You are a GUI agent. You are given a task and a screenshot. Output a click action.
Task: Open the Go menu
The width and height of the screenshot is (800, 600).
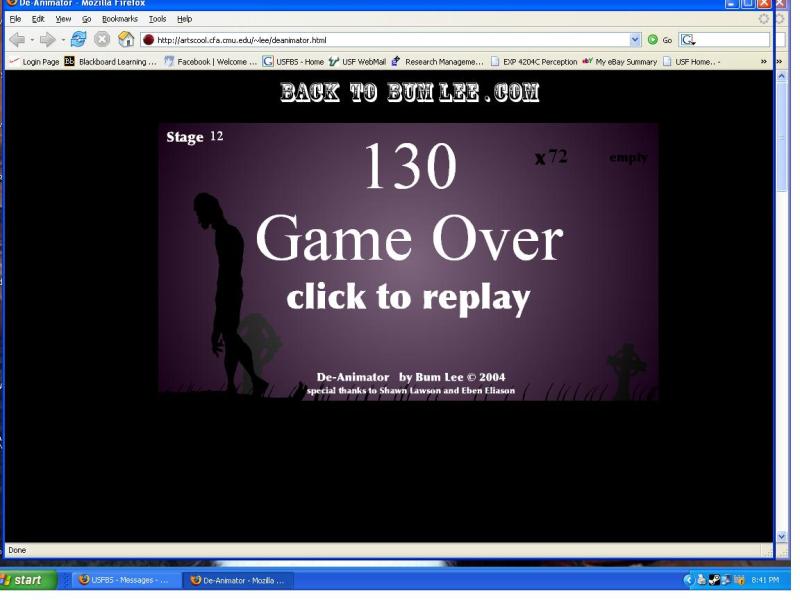tap(87, 19)
